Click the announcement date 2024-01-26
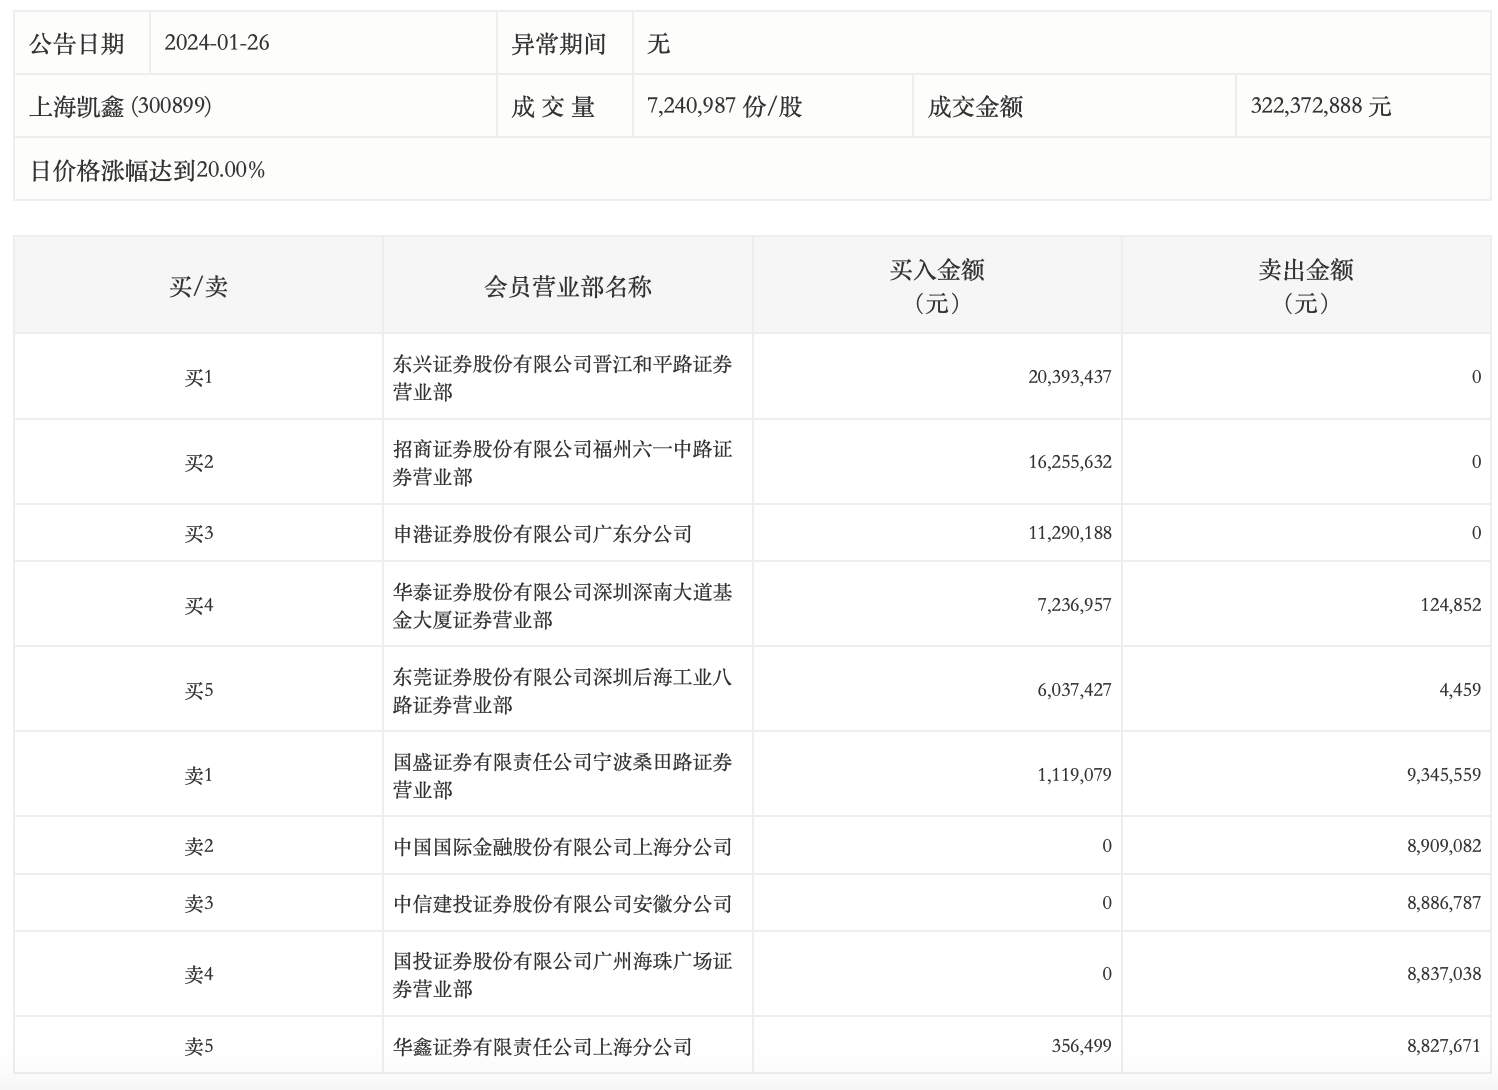The width and height of the screenshot is (1498, 1090). (x=216, y=43)
